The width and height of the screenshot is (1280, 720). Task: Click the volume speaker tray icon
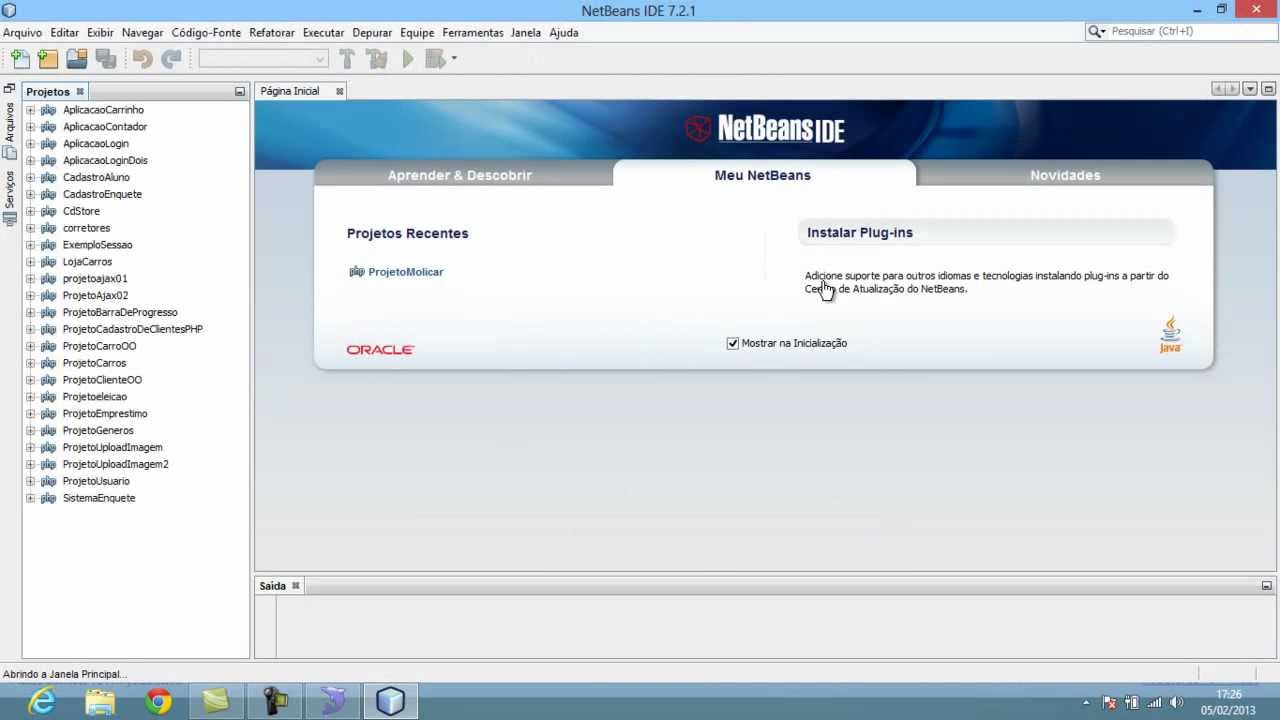tap(1176, 702)
